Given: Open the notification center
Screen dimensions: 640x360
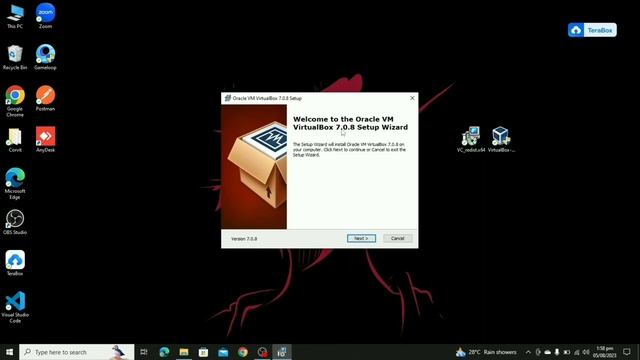Looking at the screenshot, I should (x=627, y=352).
